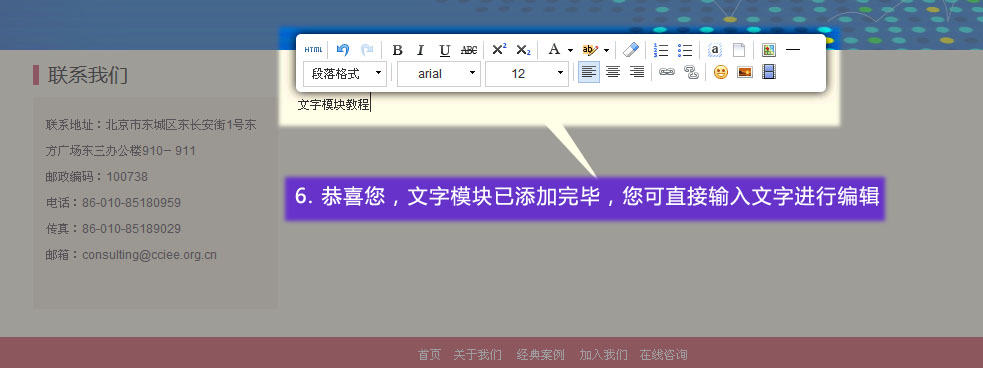Expand the font size 12 dropdown
This screenshot has height=368, width=983.
[x=527, y=73]
